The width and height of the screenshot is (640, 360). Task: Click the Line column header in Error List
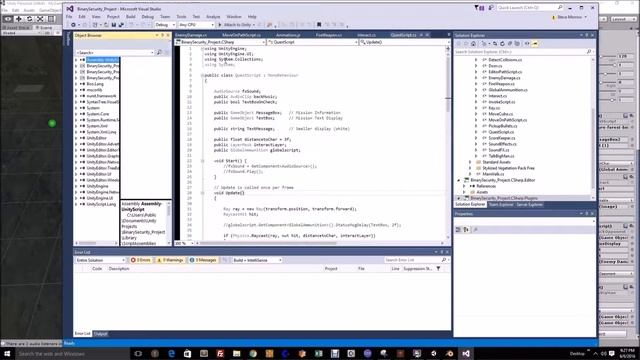(x=396, y=269)
